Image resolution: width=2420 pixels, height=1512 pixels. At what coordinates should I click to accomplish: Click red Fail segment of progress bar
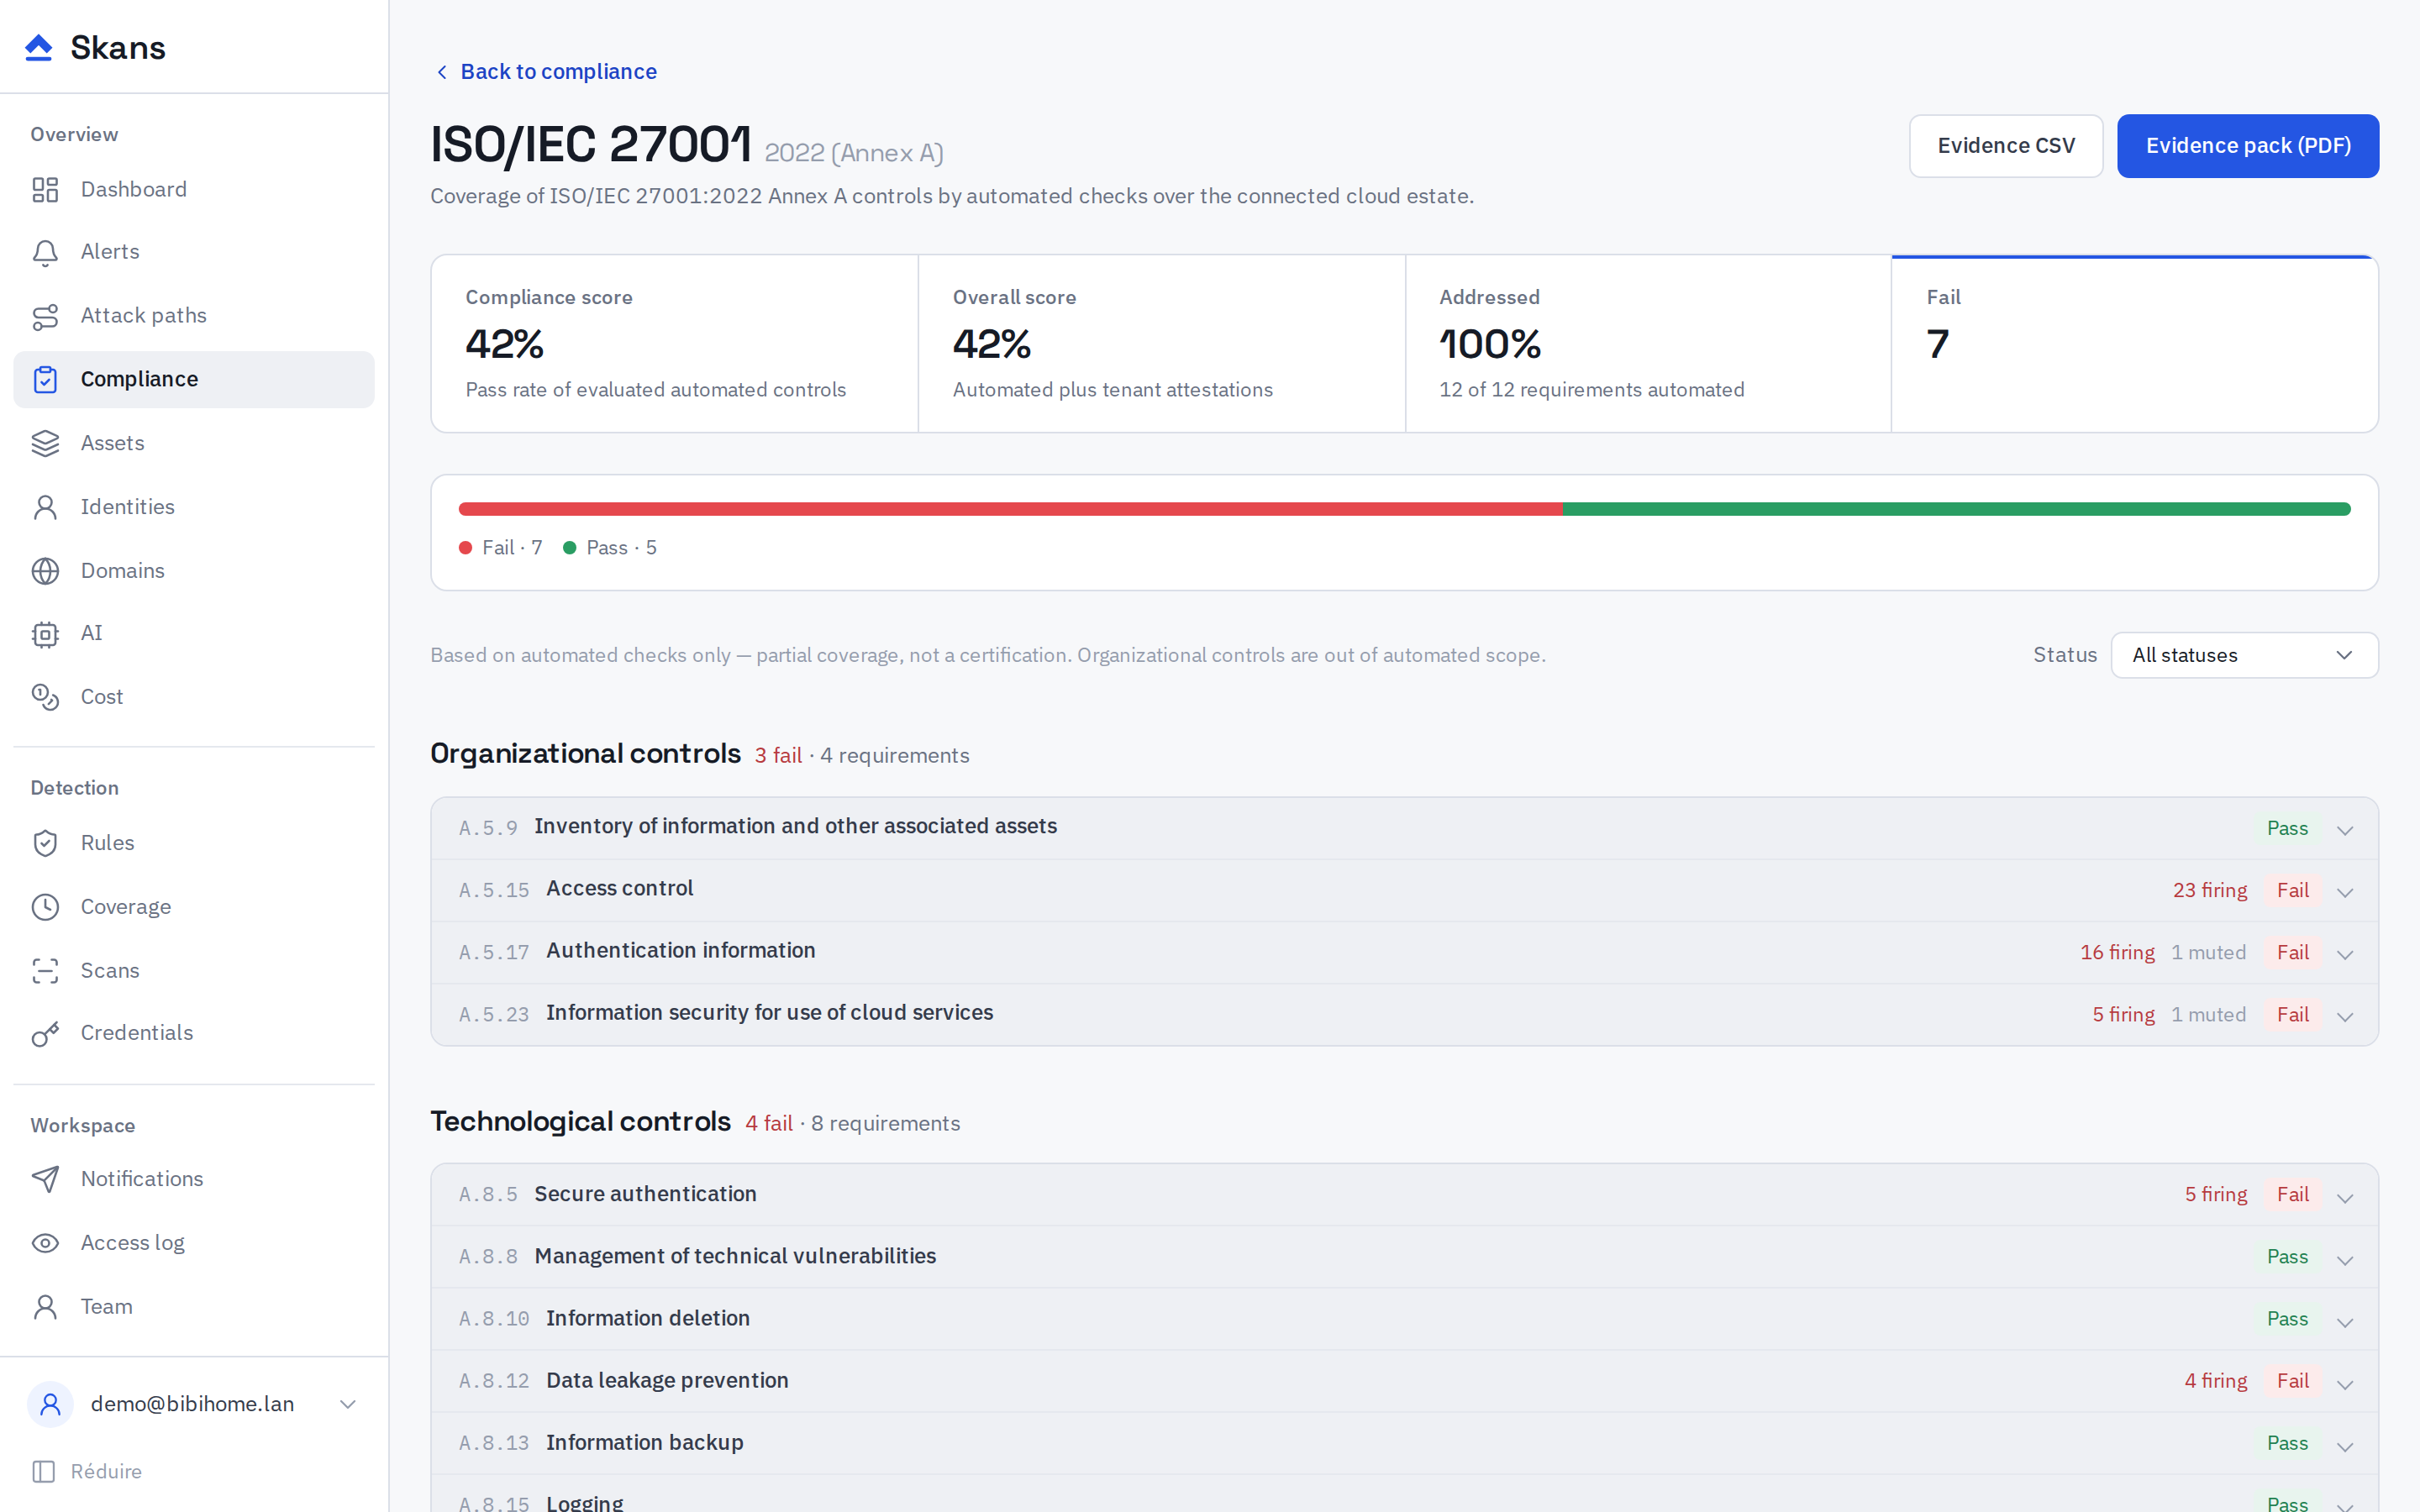1010,509
